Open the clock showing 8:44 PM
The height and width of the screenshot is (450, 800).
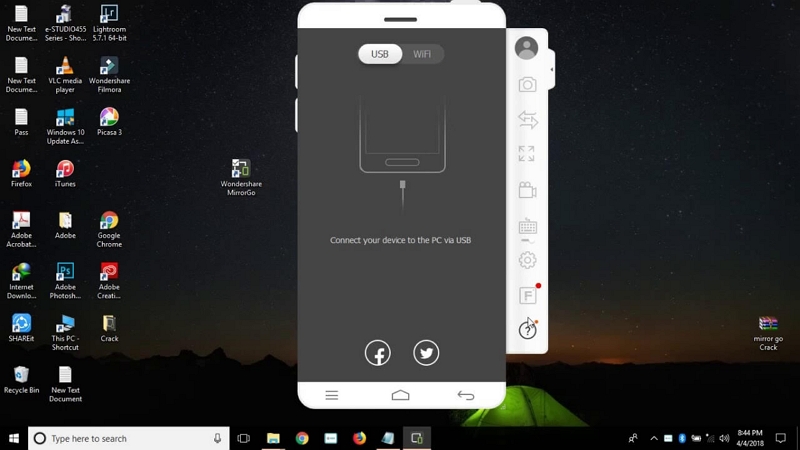pos(749,438)
